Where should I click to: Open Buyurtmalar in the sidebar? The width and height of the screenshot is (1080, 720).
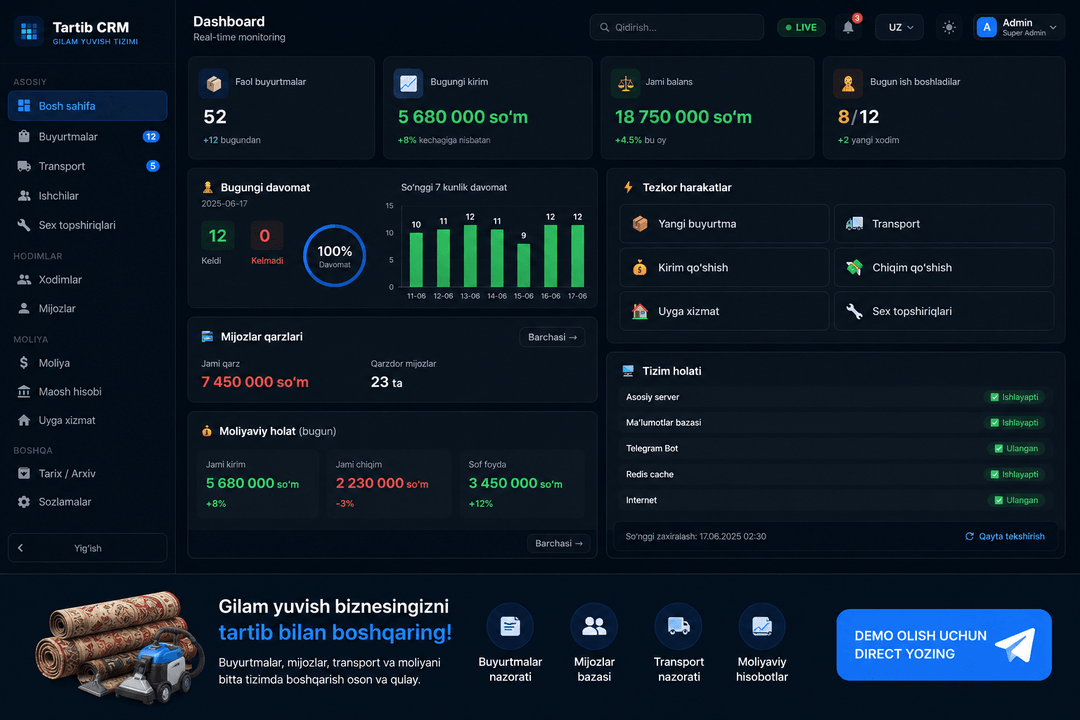tap(87, 136)
